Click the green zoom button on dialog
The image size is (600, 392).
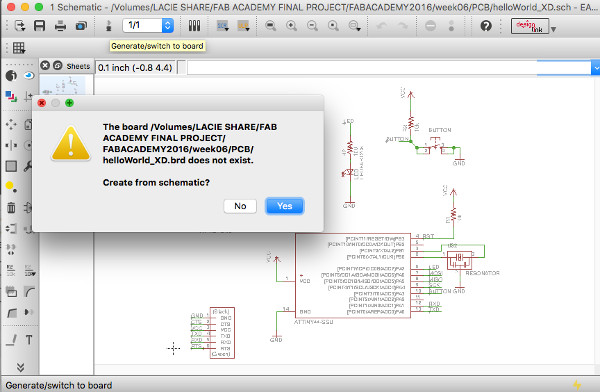pos(69,103)
